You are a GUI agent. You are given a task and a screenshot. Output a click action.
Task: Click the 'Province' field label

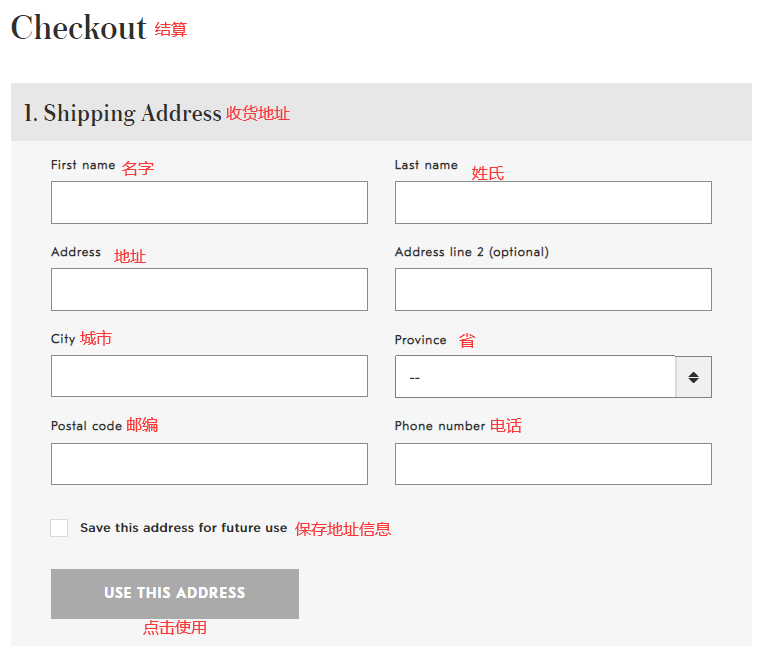[x=420, y=340]
